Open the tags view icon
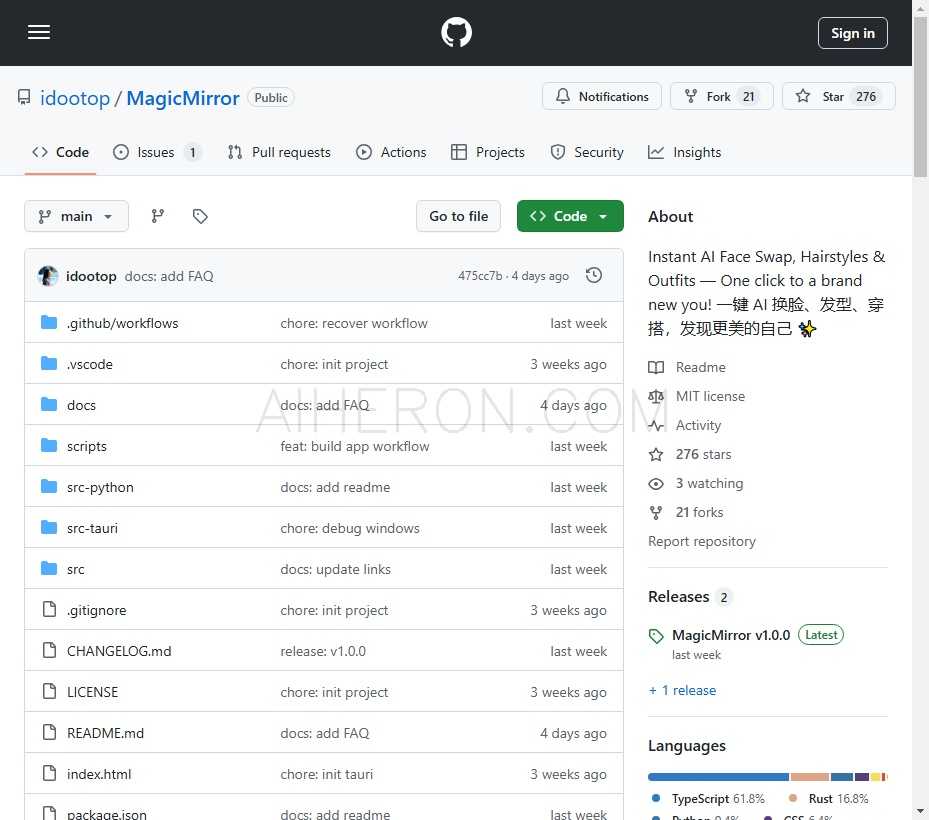The width and height of the screenshot is (929, 820). [200, 216]
